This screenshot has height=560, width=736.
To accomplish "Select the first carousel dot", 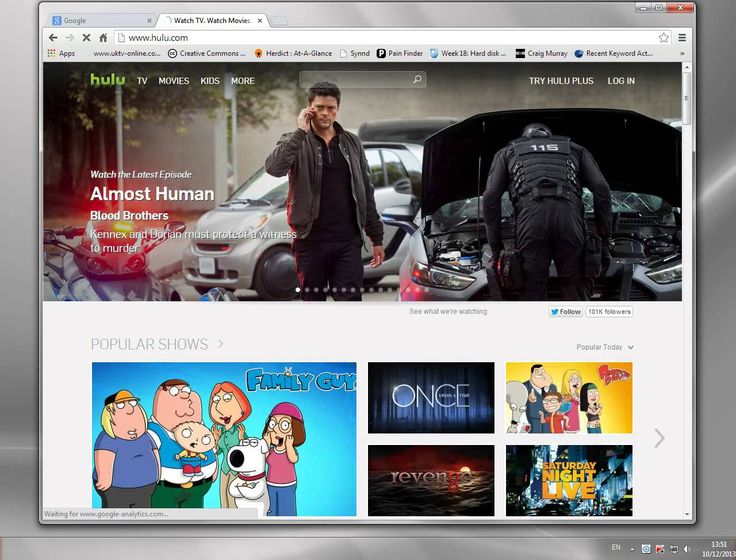I will point(298,290).
